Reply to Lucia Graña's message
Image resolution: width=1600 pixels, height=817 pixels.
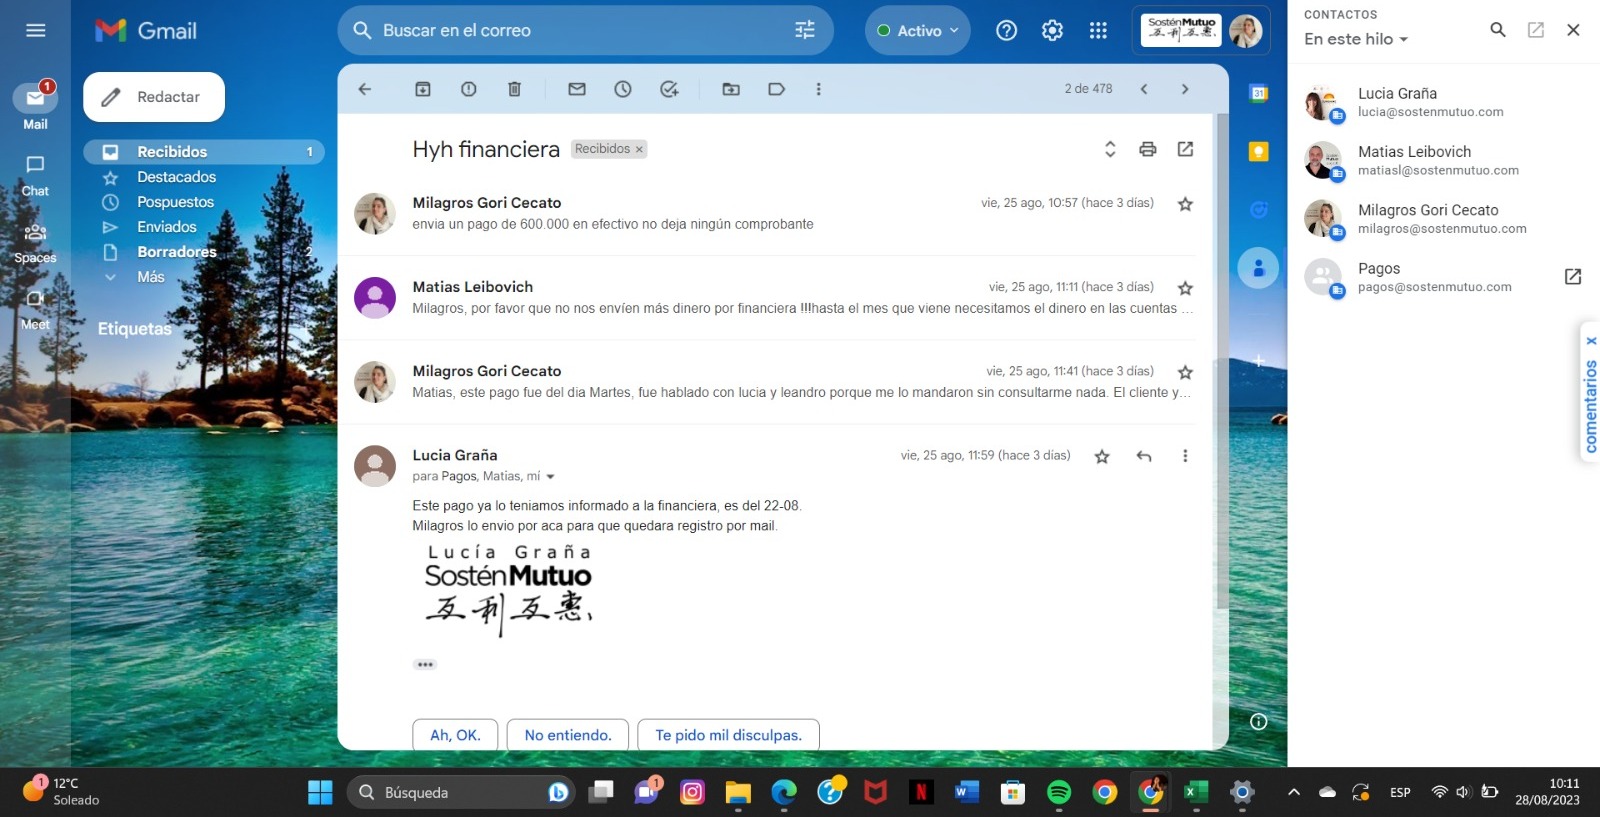(x=1144, y=456)
